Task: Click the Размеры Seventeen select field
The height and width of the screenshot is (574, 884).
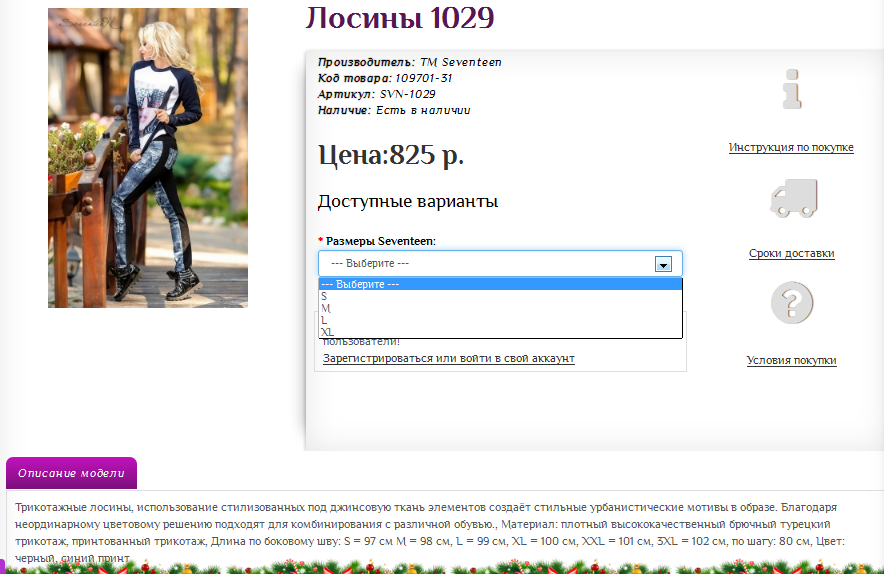Action: [x=490, y=263]
